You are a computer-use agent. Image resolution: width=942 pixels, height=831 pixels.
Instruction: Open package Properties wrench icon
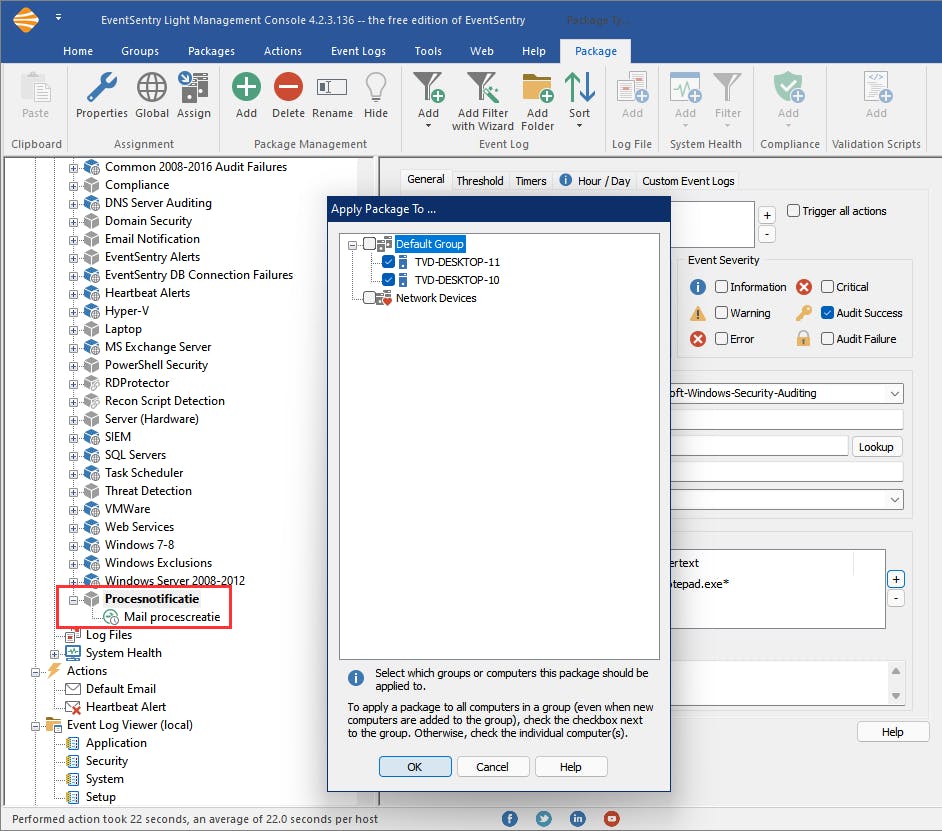[x=102, y=88]
